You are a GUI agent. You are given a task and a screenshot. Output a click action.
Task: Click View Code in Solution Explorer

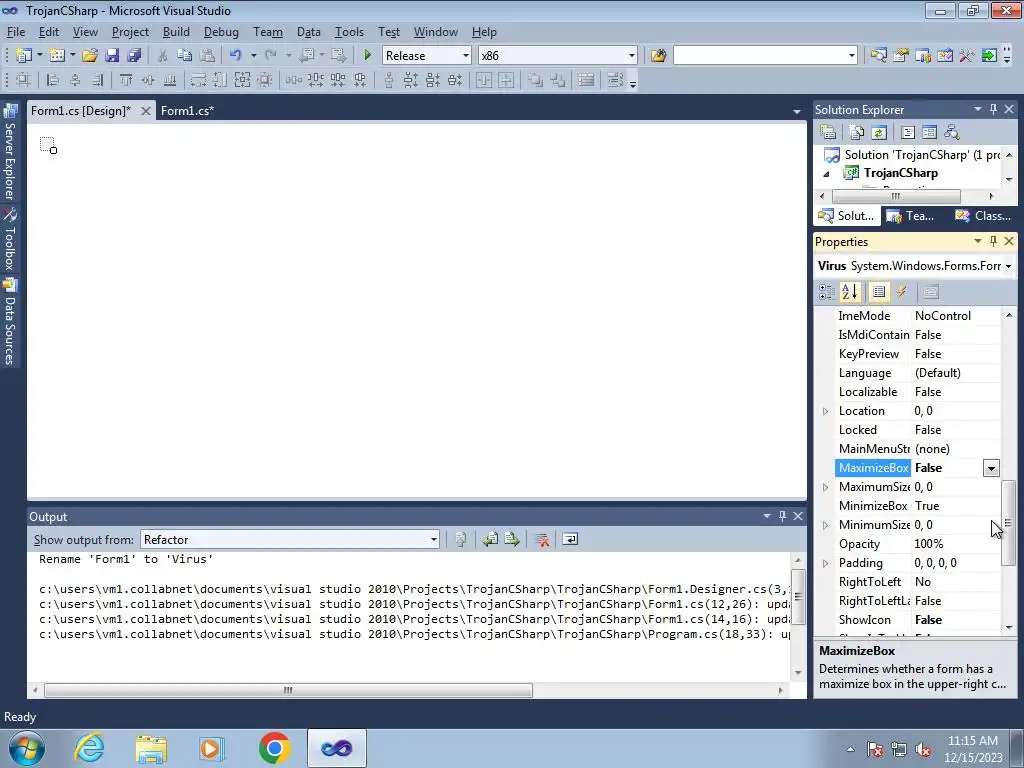pos(908,132)
